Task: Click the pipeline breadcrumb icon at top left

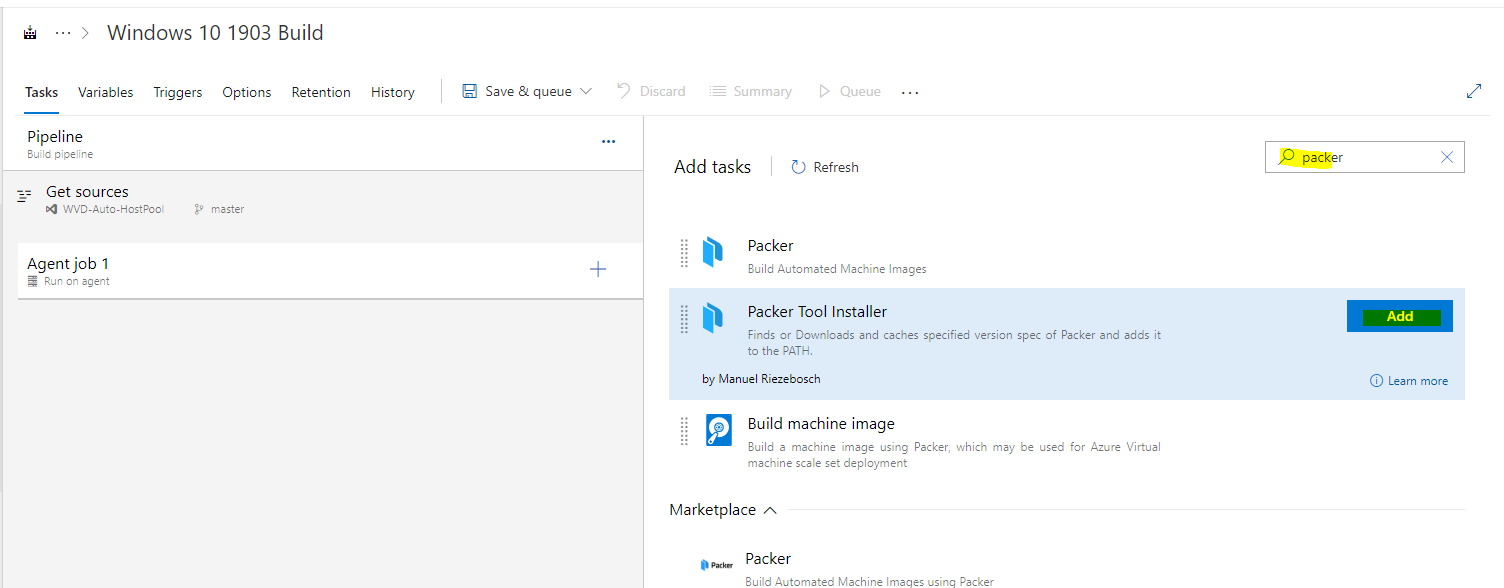Action: [x=29, y=31]
